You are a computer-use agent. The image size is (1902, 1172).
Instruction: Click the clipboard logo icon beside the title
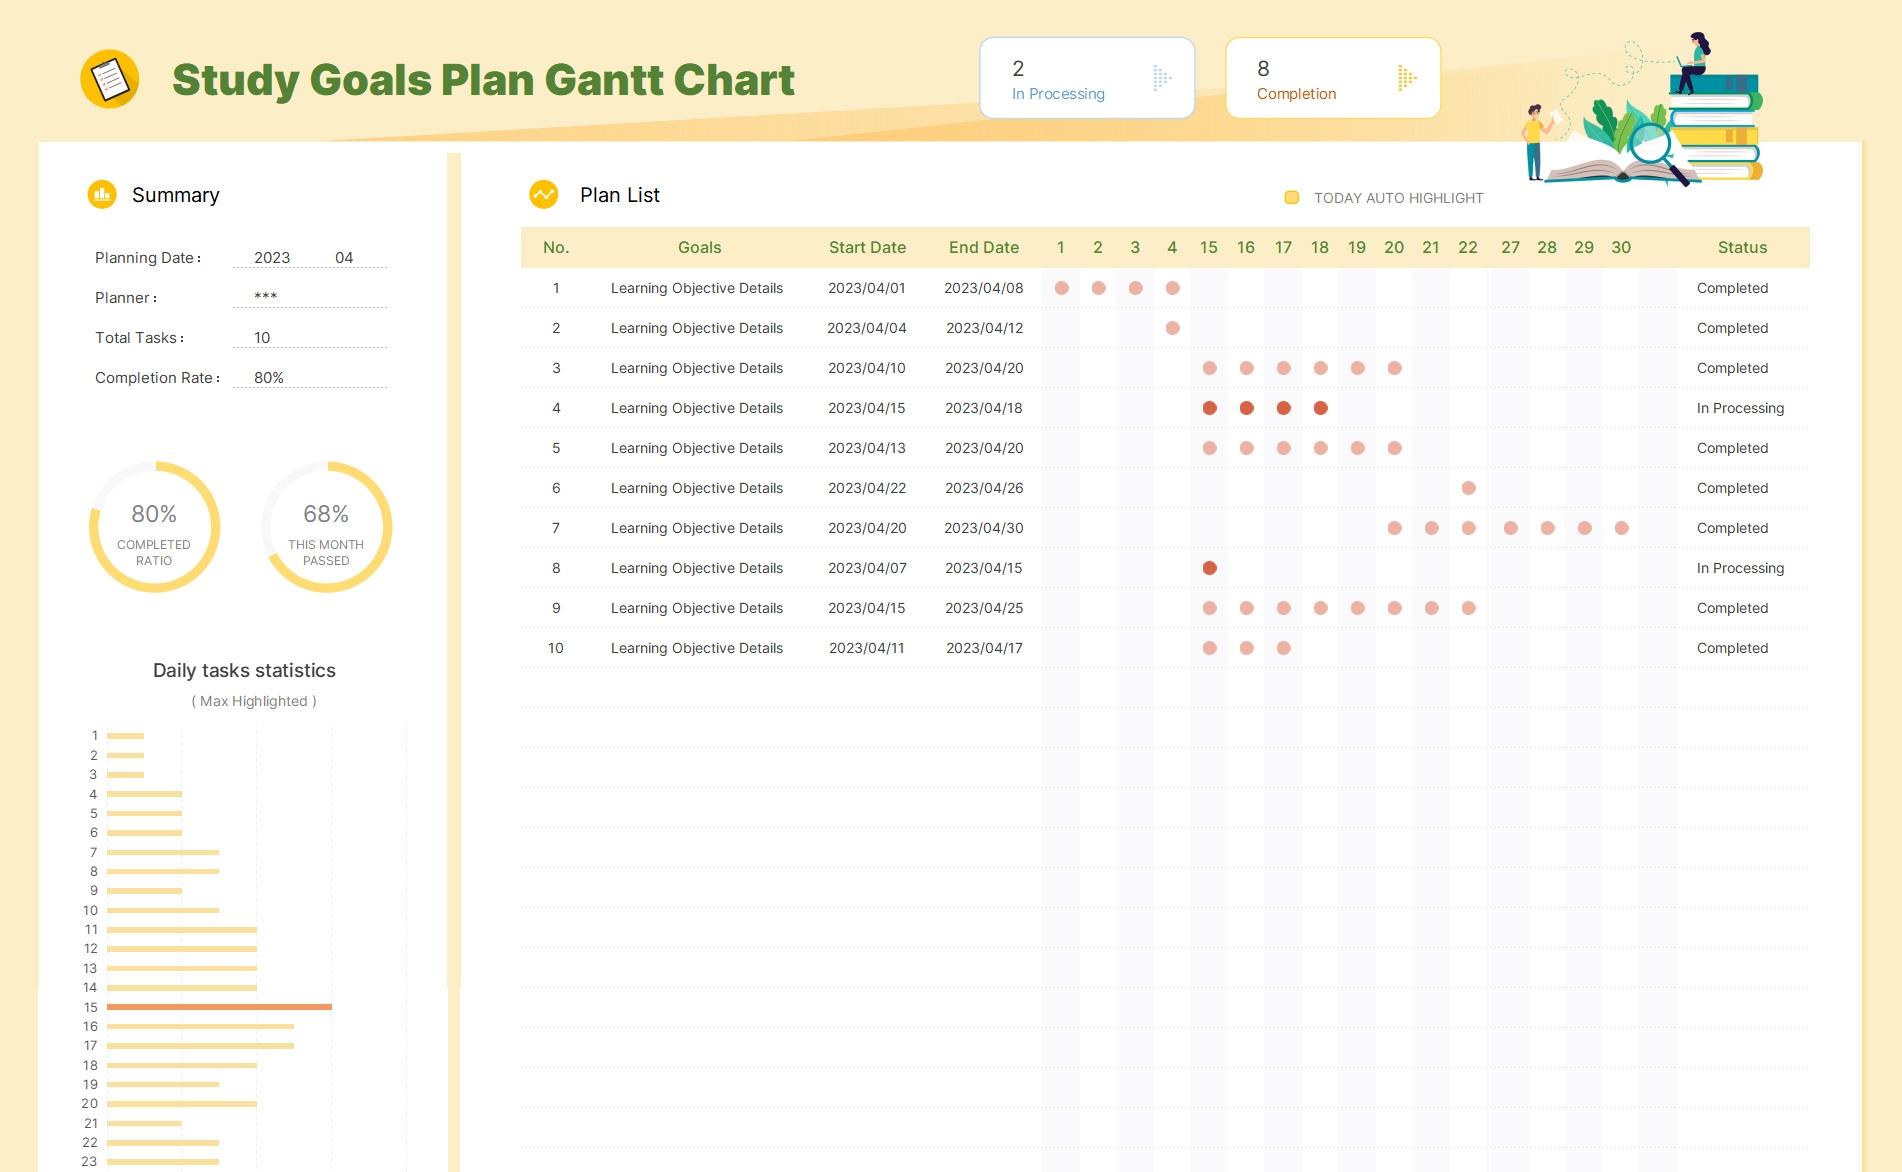coord(110,79)
